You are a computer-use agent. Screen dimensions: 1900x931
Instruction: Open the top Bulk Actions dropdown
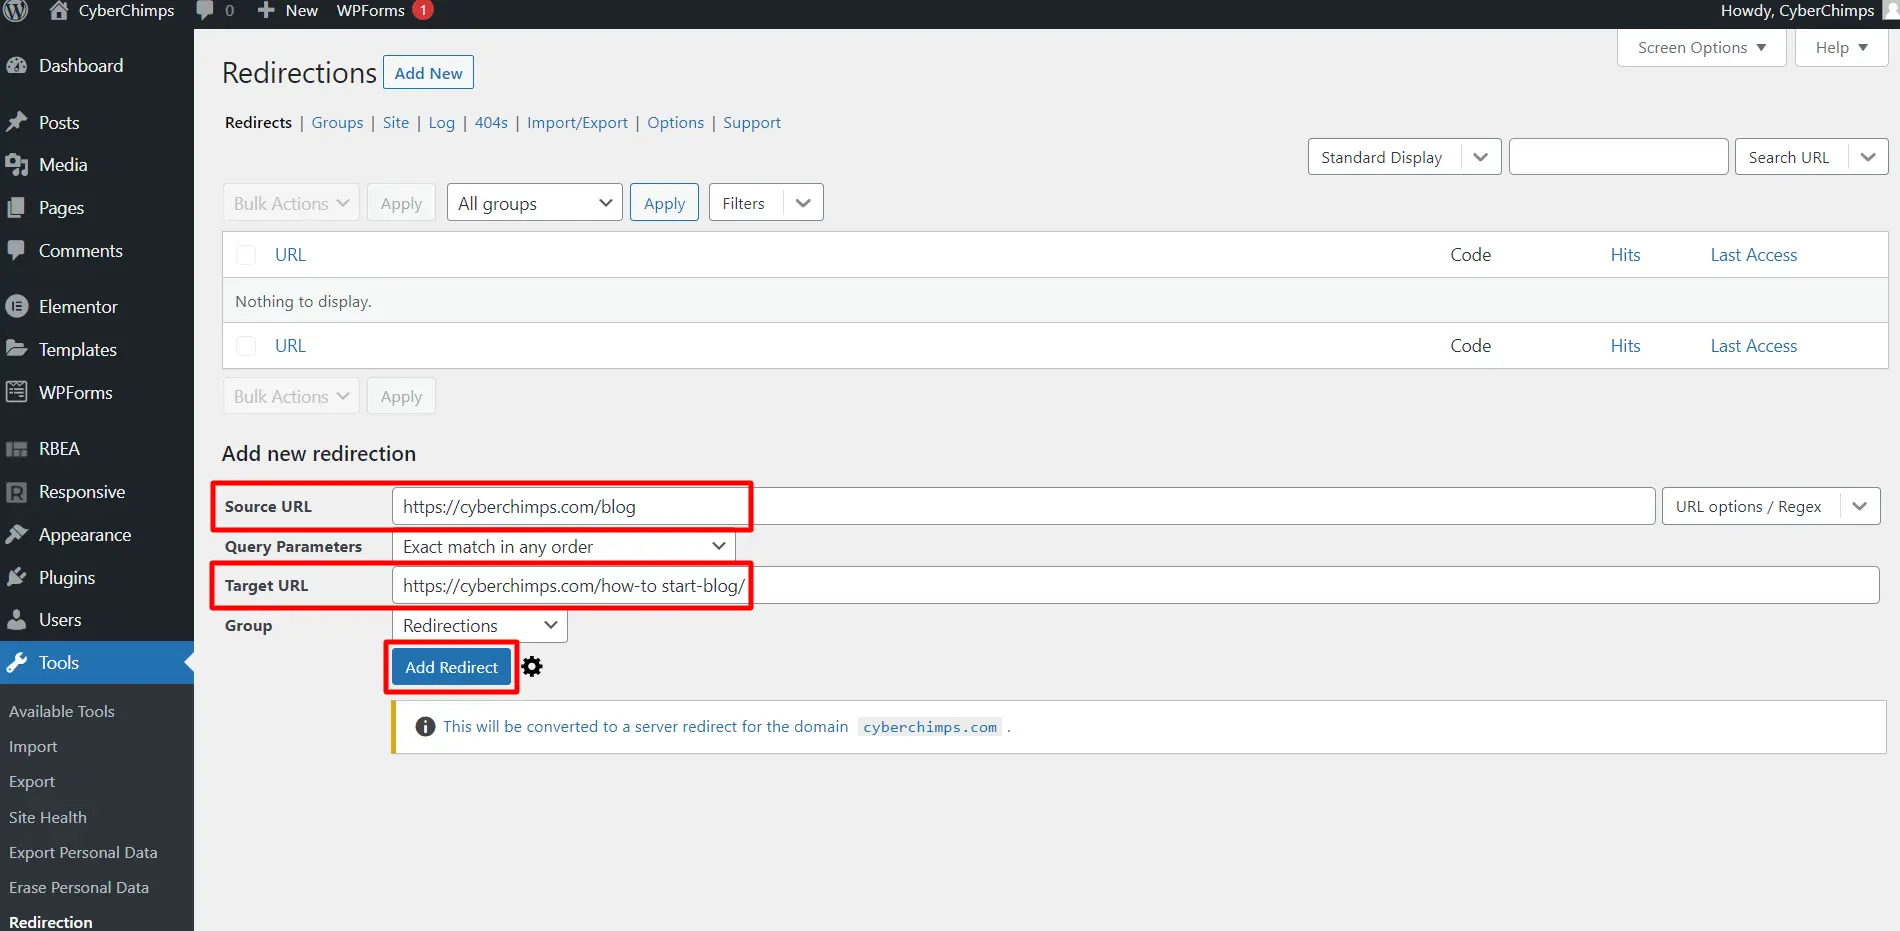pyautogui.click(x=291, y=203)
